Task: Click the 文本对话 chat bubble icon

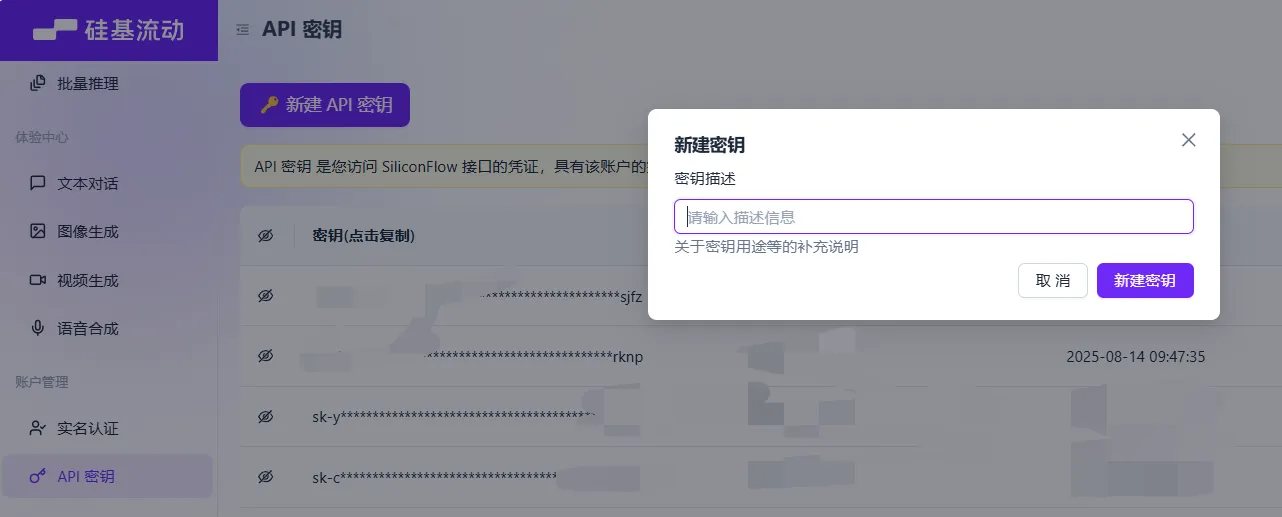Action: pyautogui.click(x=38, y=183)
